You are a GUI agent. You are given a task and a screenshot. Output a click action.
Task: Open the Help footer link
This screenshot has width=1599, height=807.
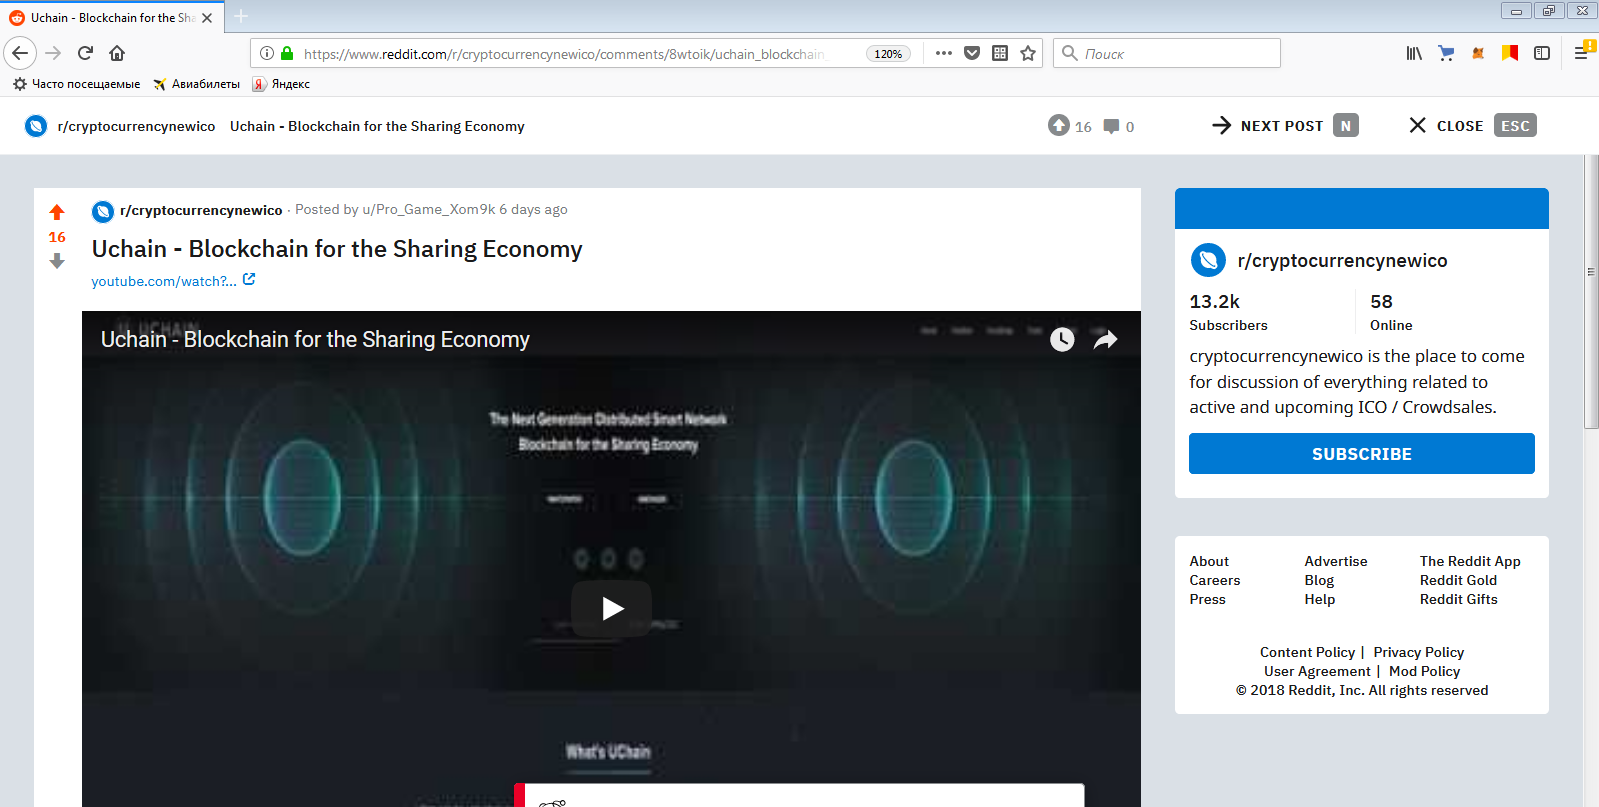1320,599
